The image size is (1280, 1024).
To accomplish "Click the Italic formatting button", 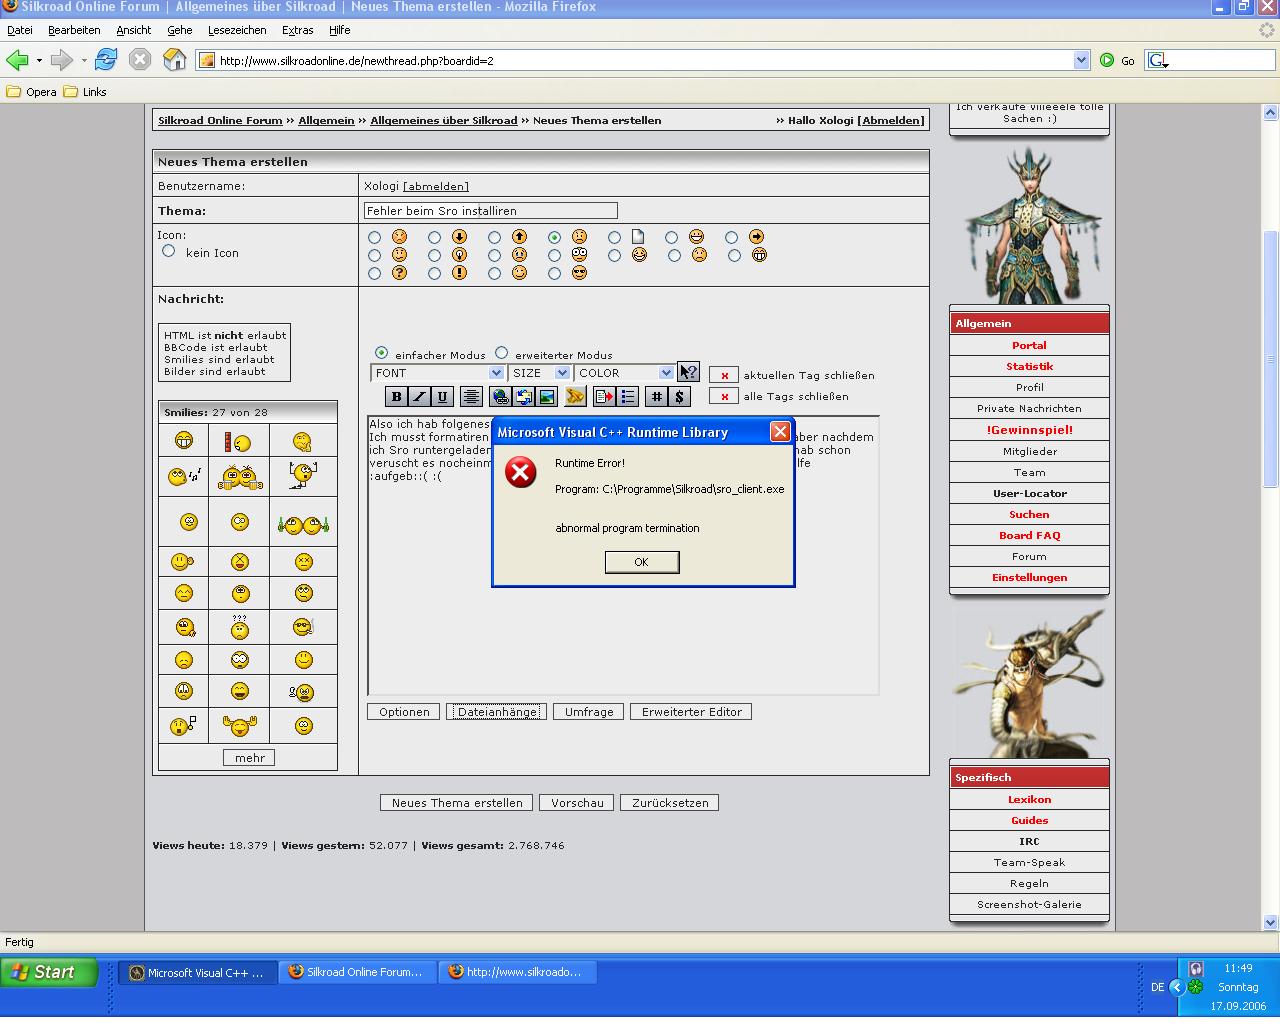I will coord(419,397).
